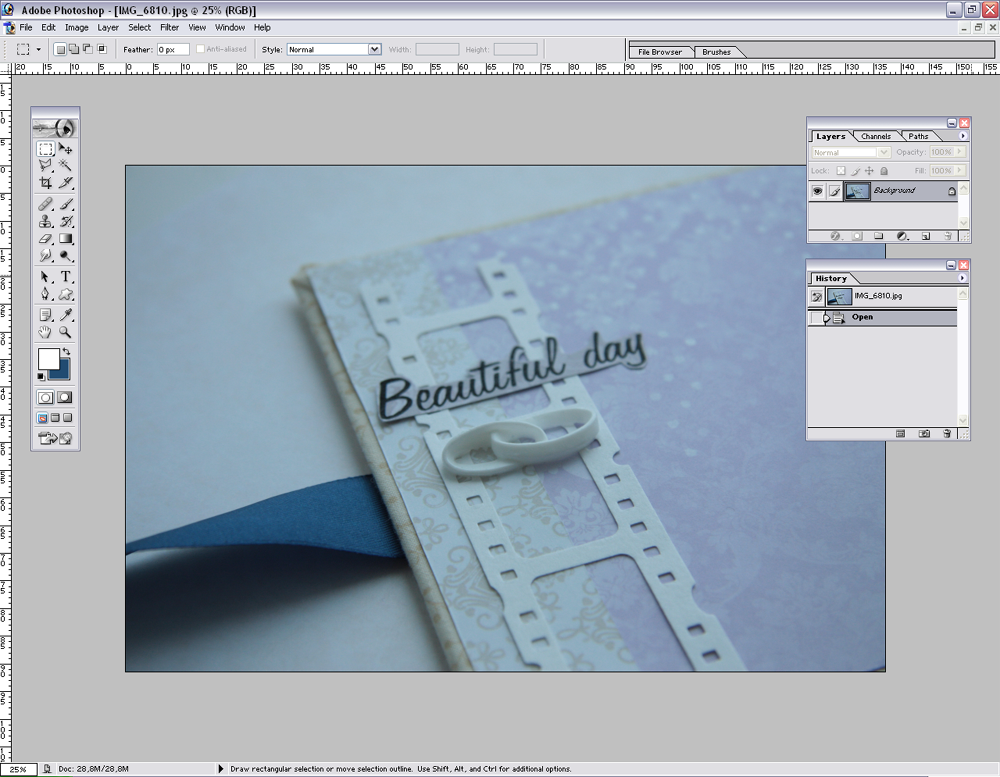This screenshot has width=1000, height=777.
Task: Select the Slice tool
Action: coord(65,182)
